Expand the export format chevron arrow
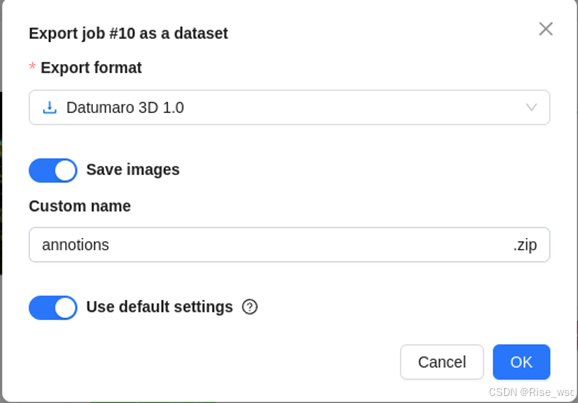Image resolution: width=578 pixels, height=403 pixels. pos(531,107)
